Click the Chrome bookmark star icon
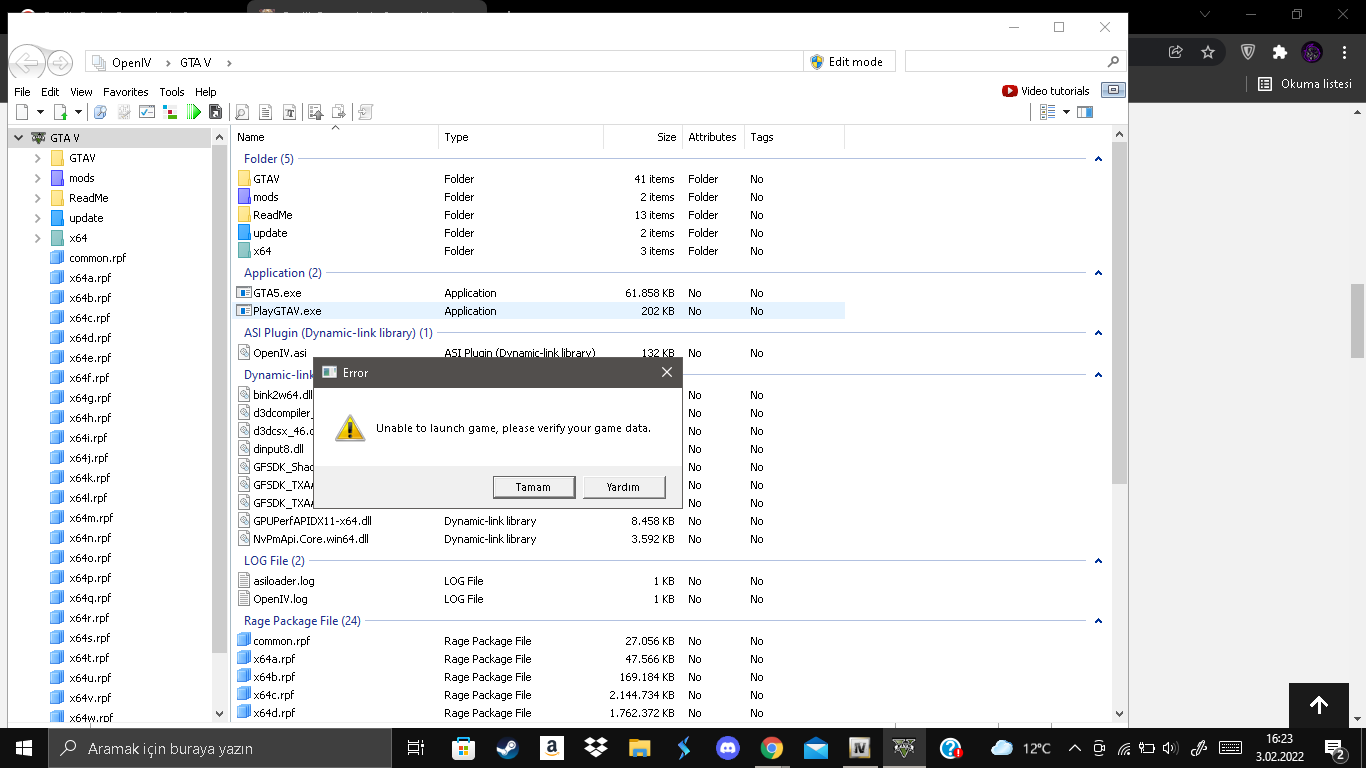 pyautogui.click(x=1207, y=52)
